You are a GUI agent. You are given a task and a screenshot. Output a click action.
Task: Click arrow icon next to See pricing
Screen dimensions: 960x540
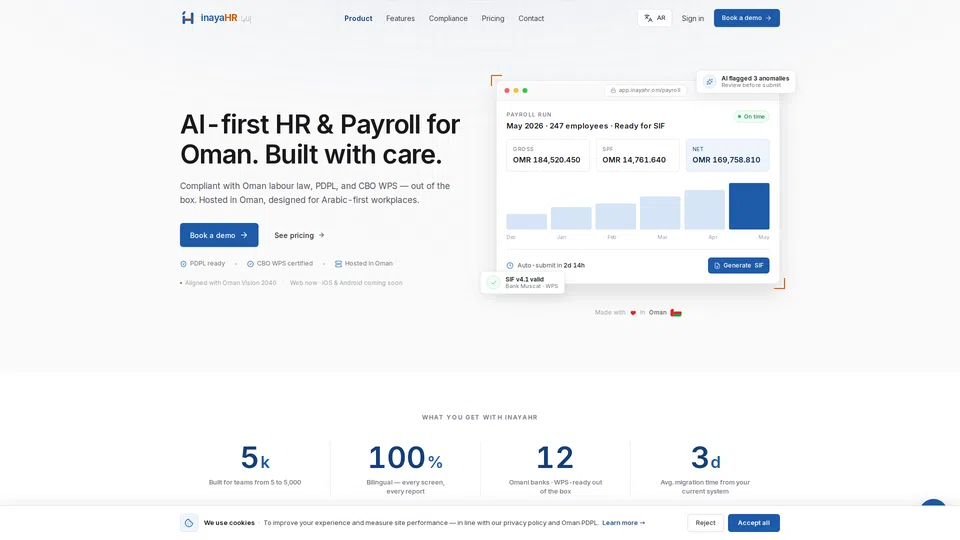[321, 235]
